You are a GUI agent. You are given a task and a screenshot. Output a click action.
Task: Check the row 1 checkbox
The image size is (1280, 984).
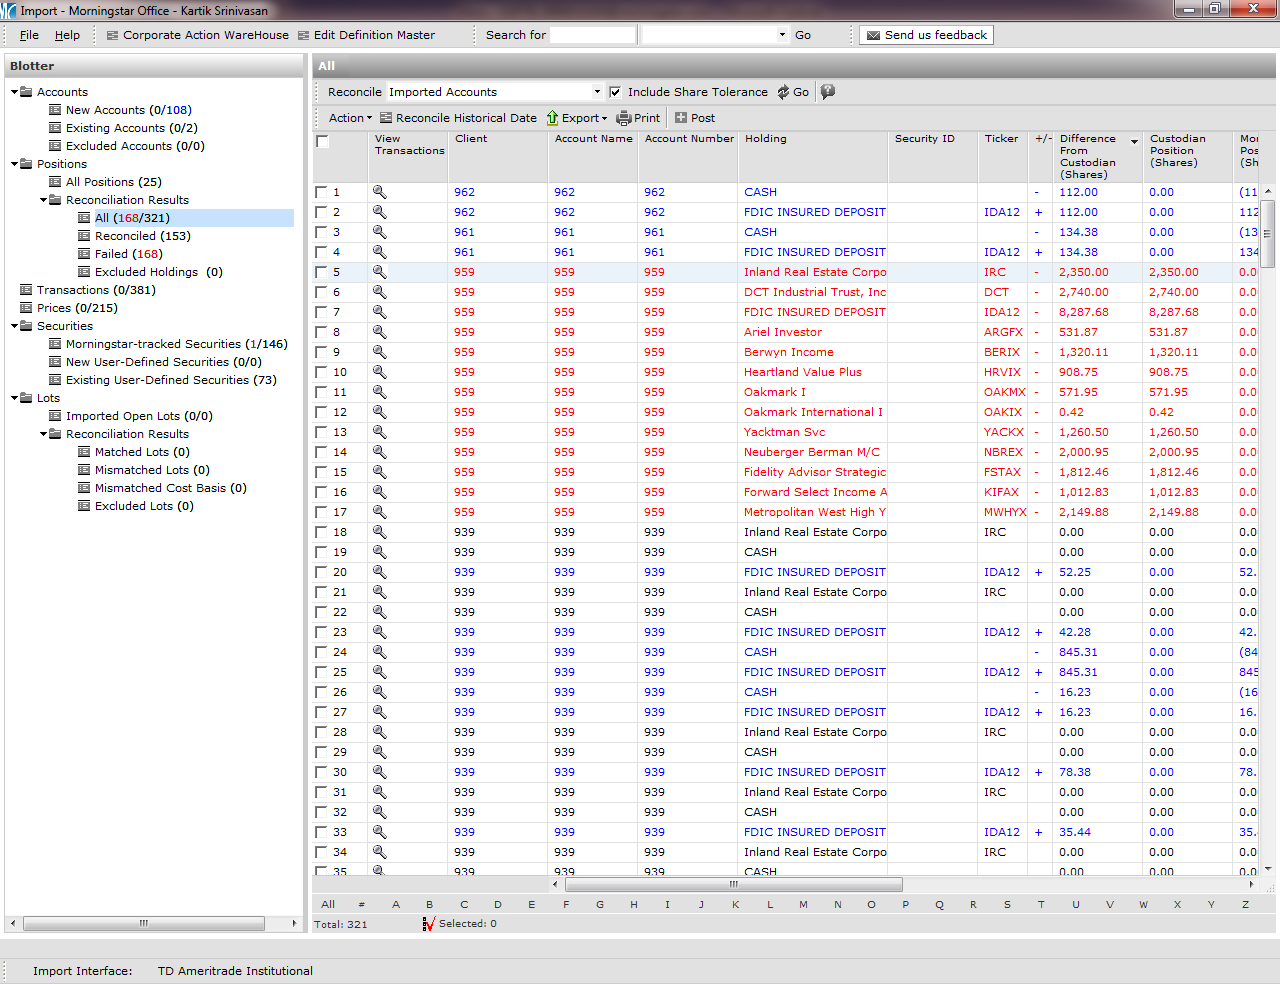pos(321,192)
